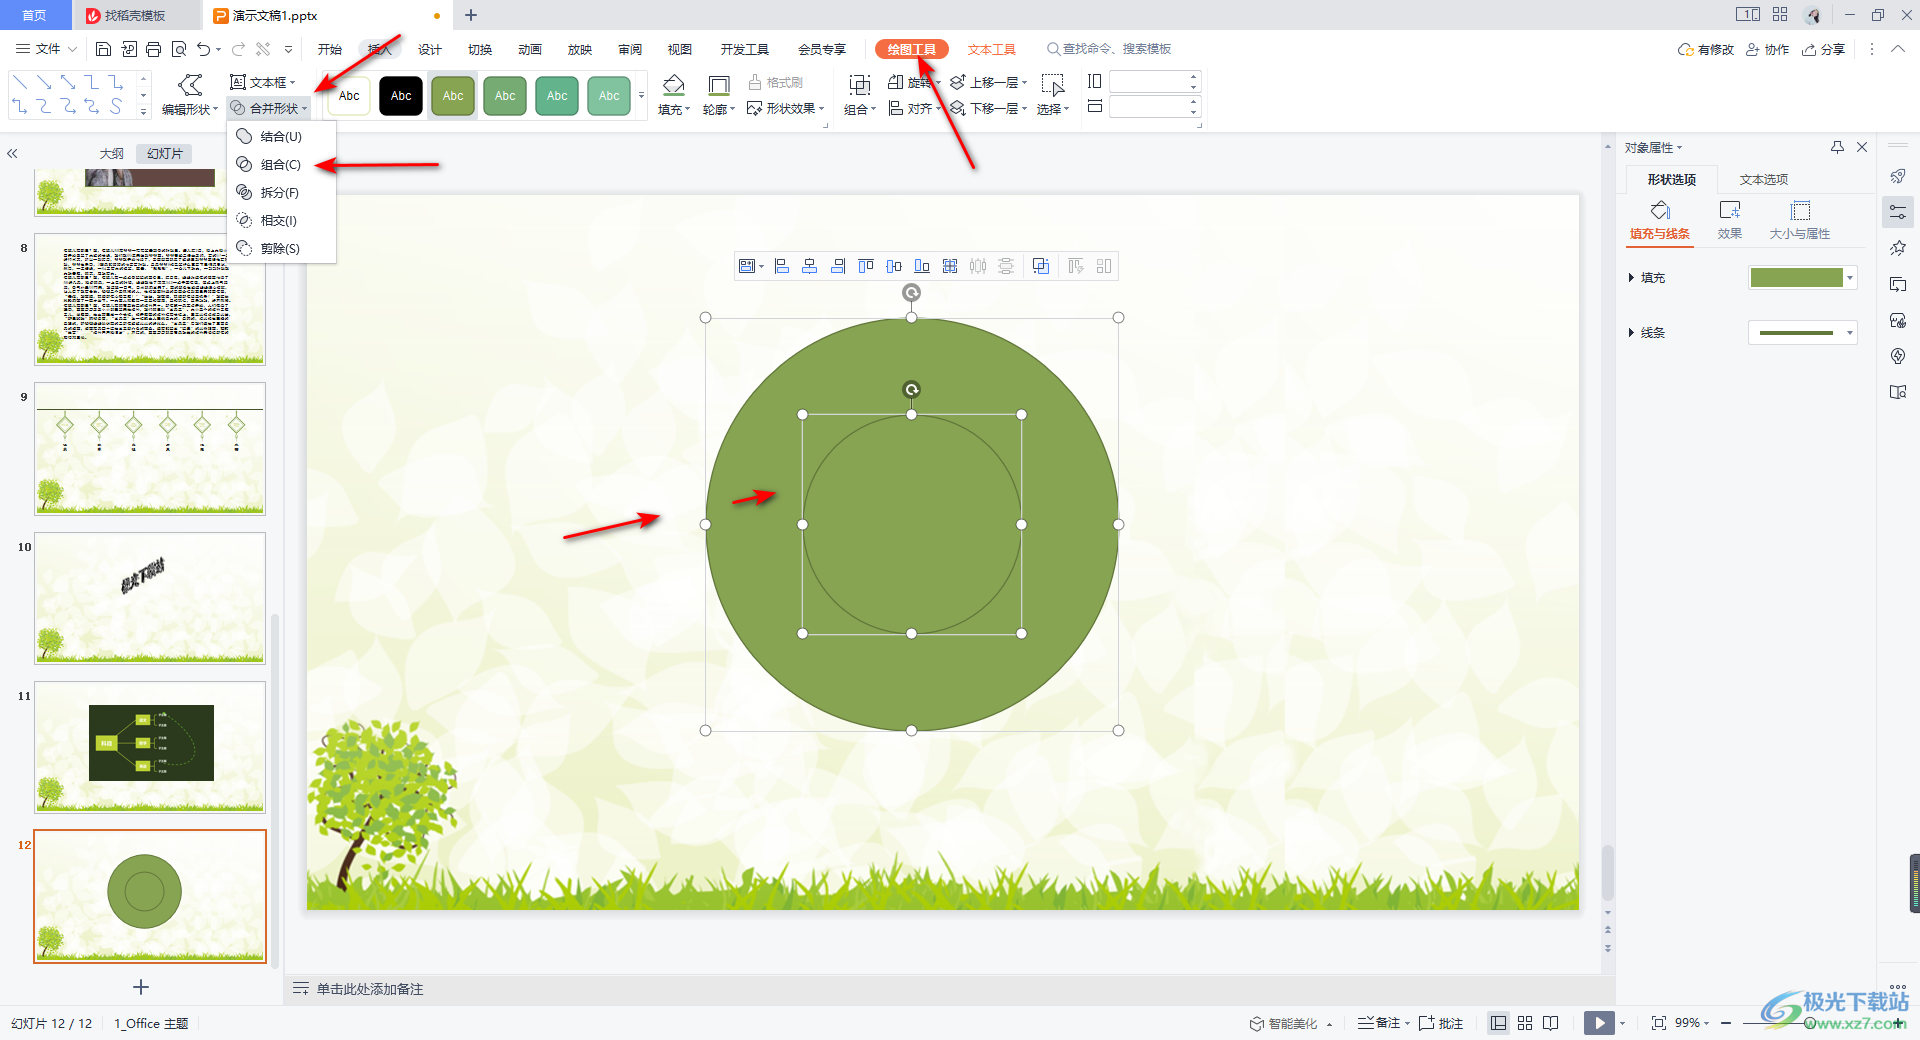Switch to Slide Sorter view
Viewport: 1920px width, 1040px height.
pos(1525,1023)
